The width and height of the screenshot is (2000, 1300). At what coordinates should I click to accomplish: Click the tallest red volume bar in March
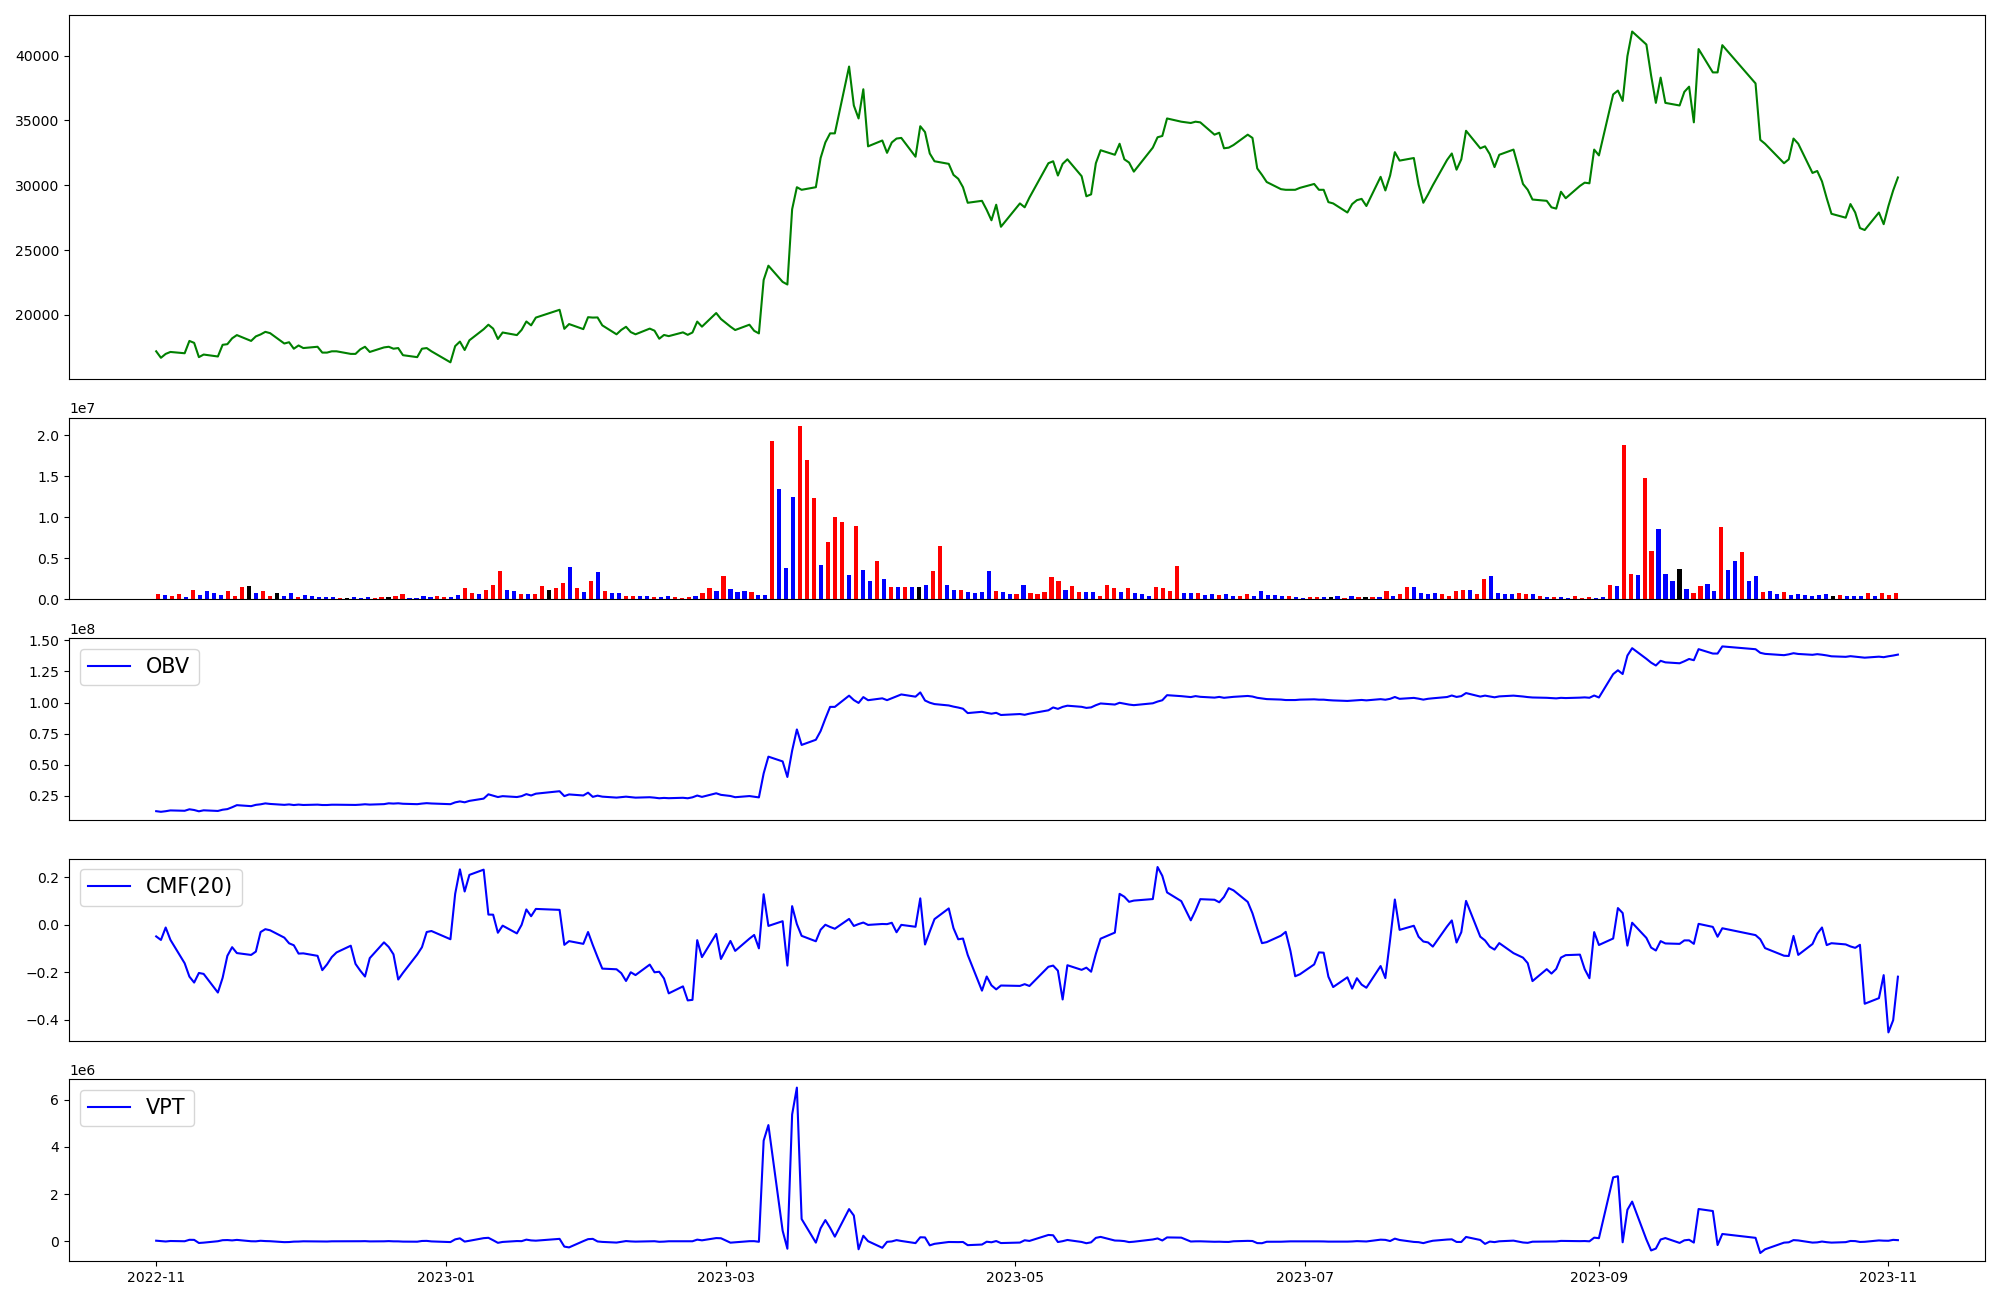tap(800, 510)
